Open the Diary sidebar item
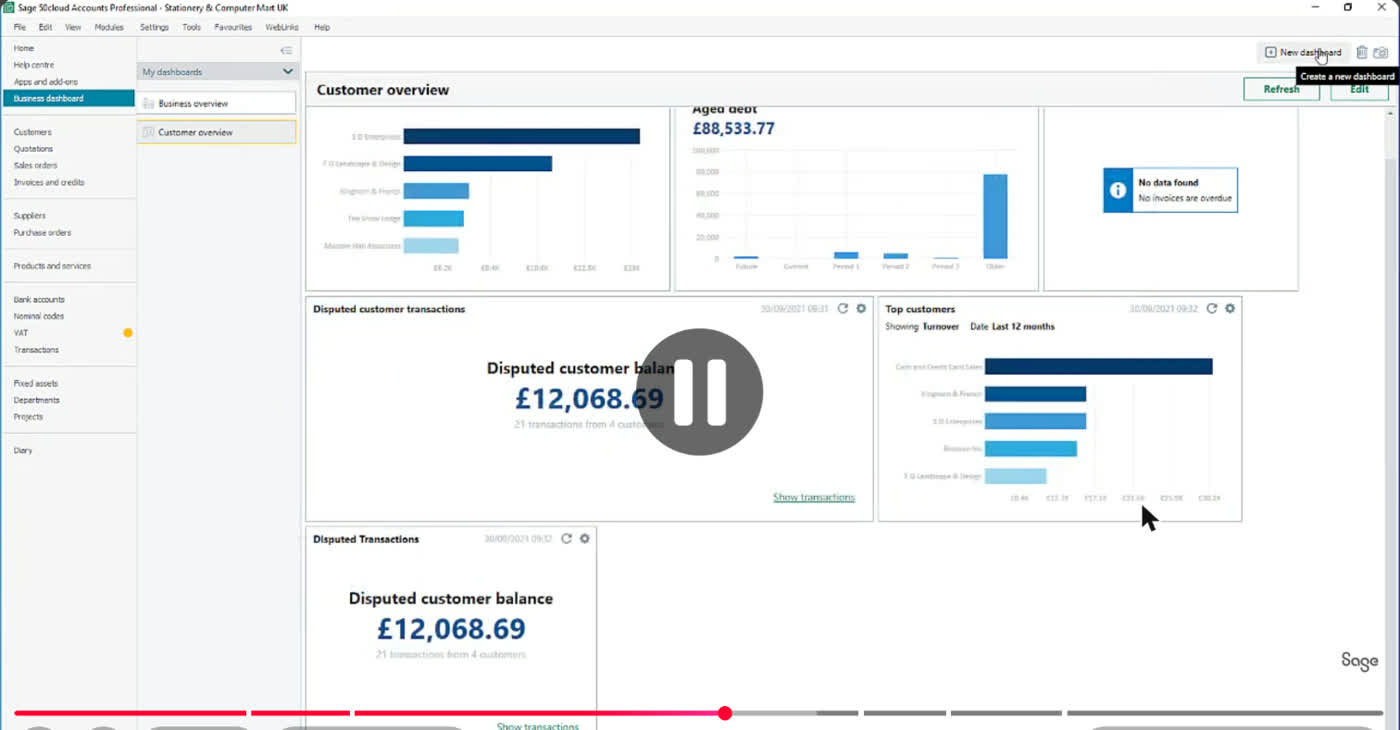Image resolution: width=1400 pixels, height=730 pixels. point(23,450)
